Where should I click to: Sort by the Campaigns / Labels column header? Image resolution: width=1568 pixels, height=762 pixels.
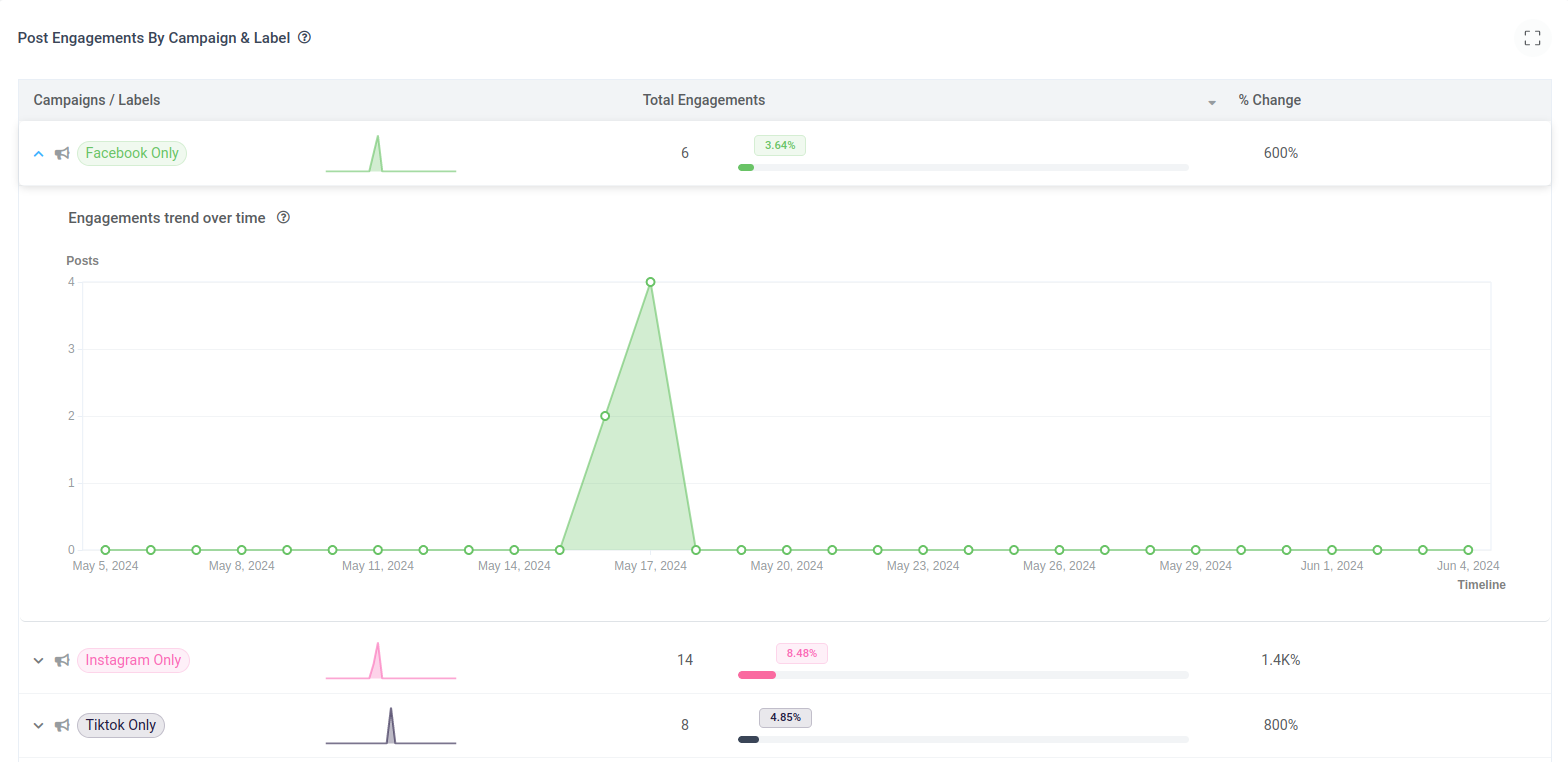[97, 100]
